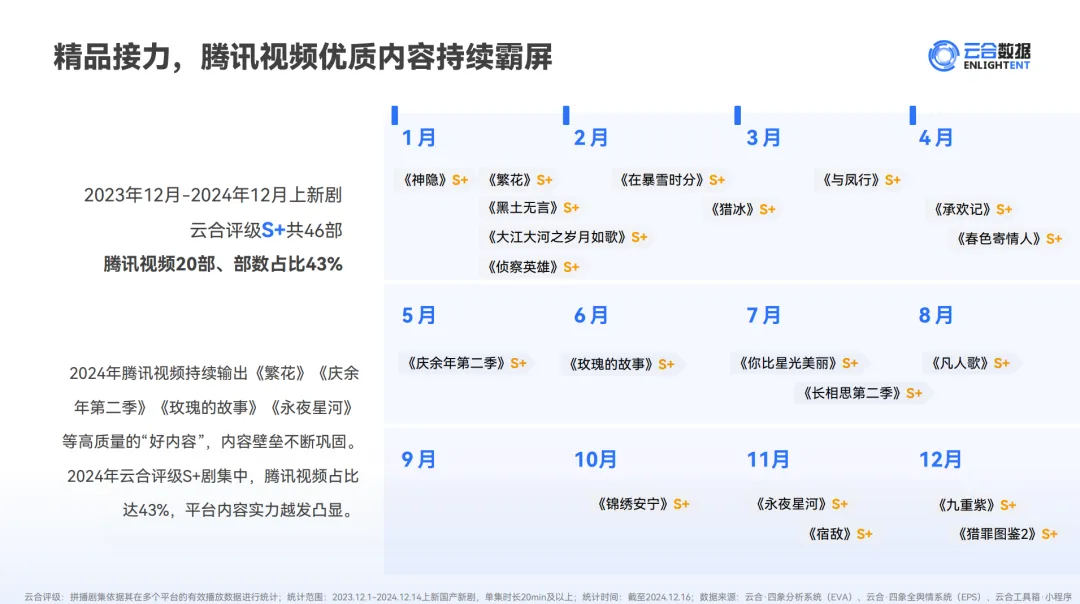Click the 《宿敌》 S+ label
The height and width of the screenshot is (604, 1080).
point(839,534)
